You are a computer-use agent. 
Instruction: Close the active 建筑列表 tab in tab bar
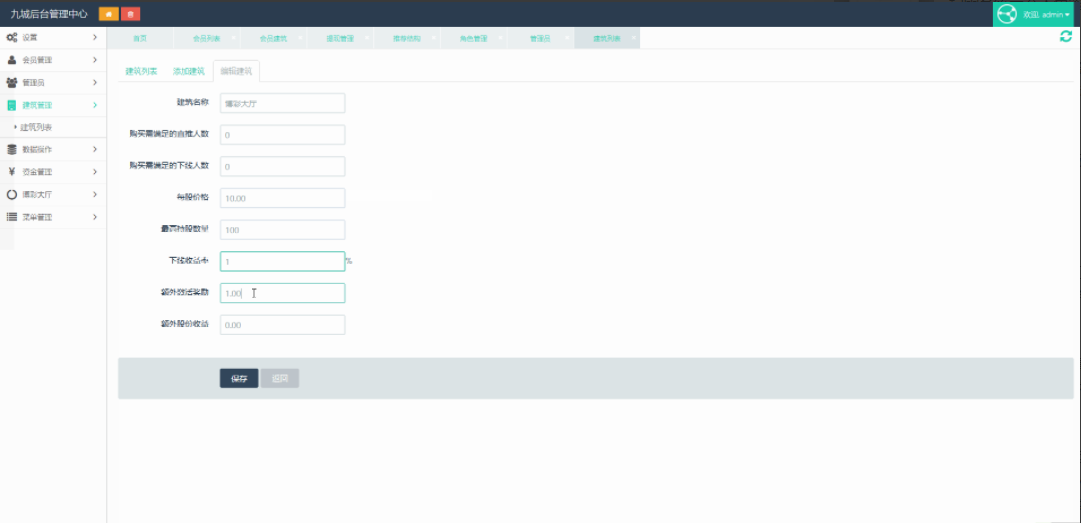point(634,38)
